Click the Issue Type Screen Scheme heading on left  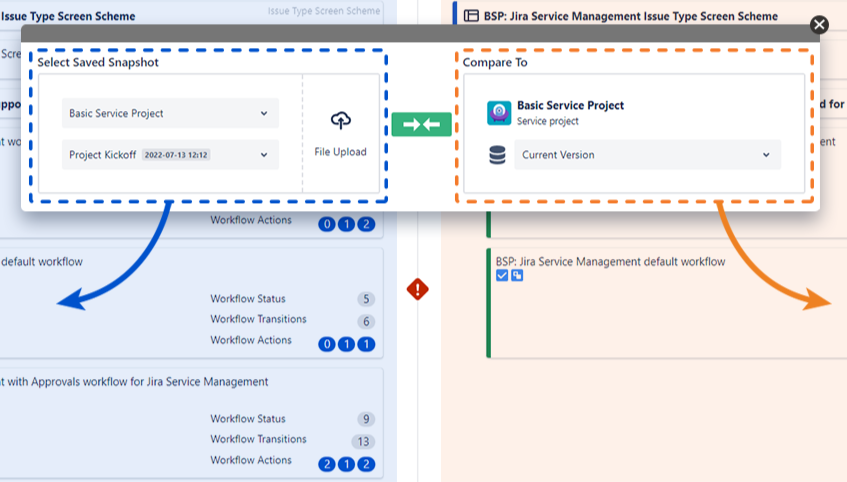[x=68, y=16]
